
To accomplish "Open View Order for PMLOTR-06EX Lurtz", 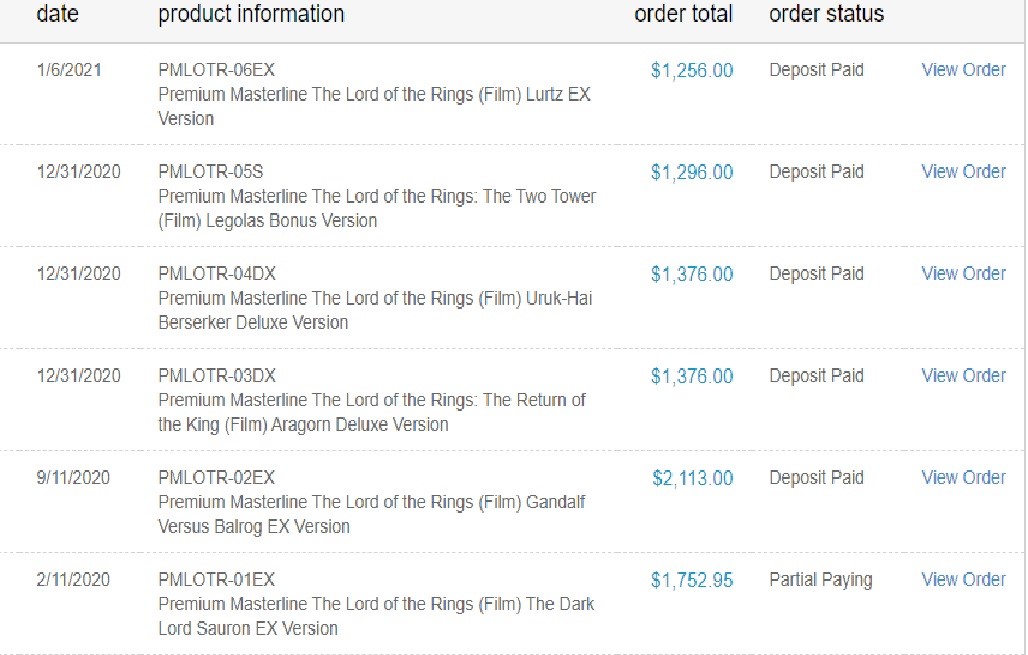I will [963, 69].
